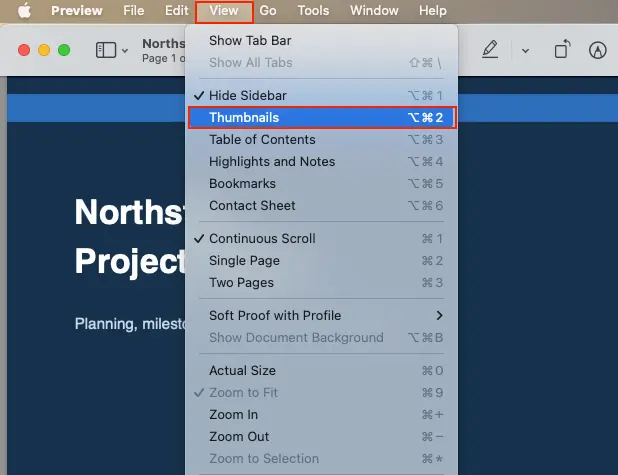Toggle Continuous Scroll mode
Screen dimensions: 618x475
tap(321, 238)
